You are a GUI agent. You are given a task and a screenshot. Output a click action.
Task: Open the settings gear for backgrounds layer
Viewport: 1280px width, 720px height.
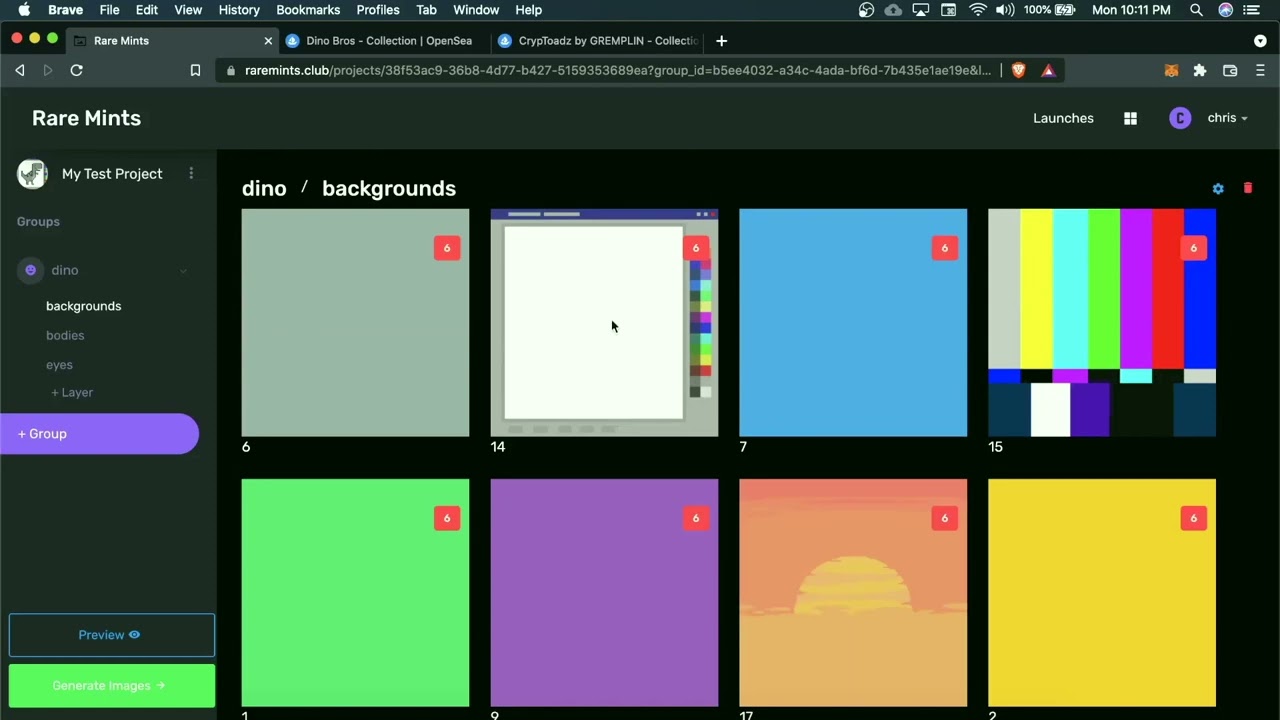pyautogui.click(x=1218, y=188)
